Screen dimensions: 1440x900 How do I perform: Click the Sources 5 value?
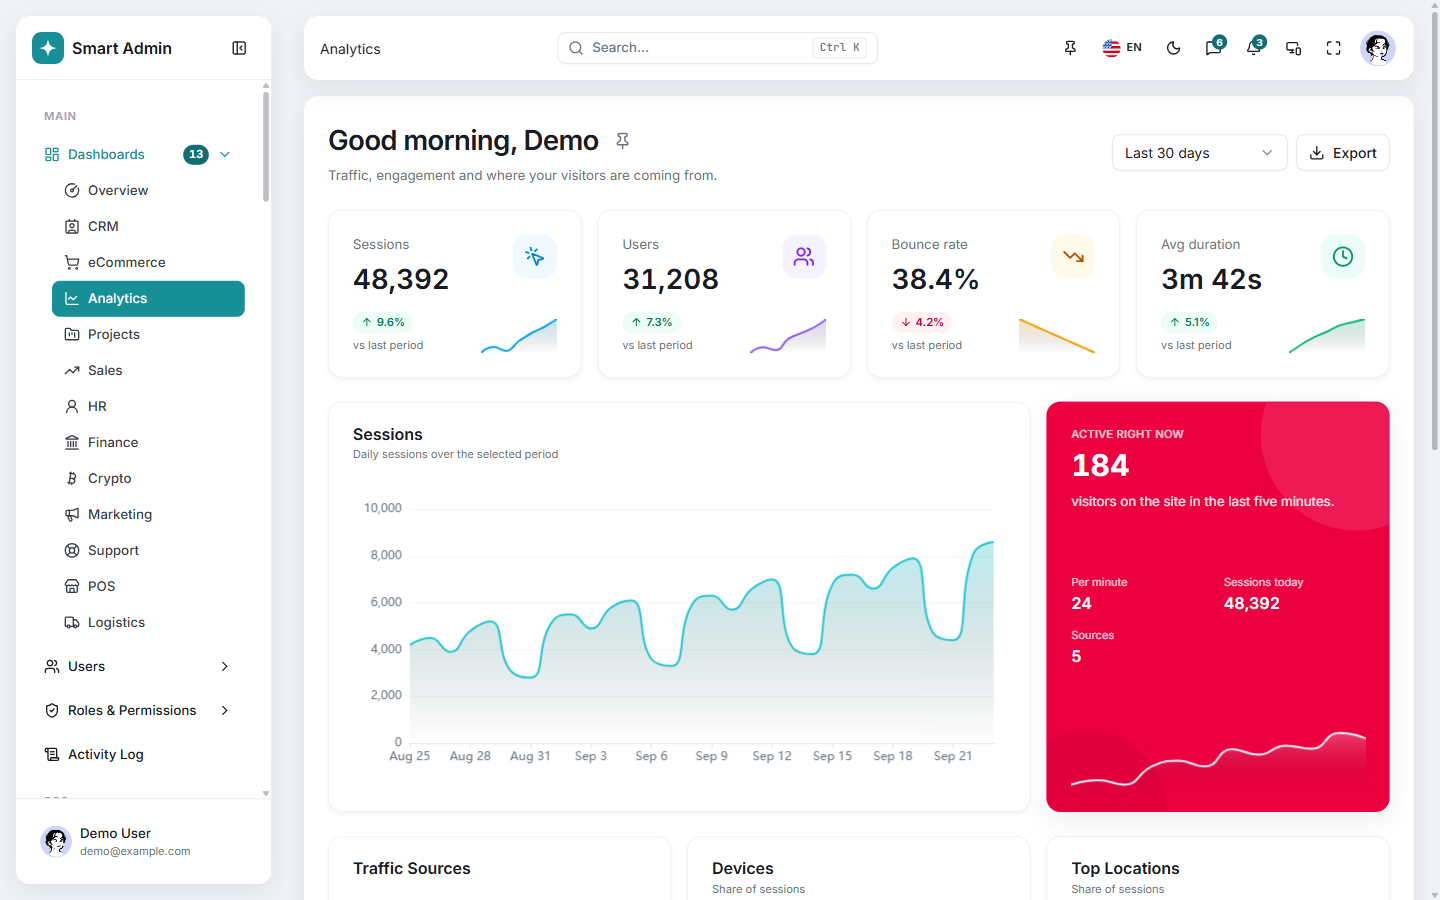tap(1076, 656)
